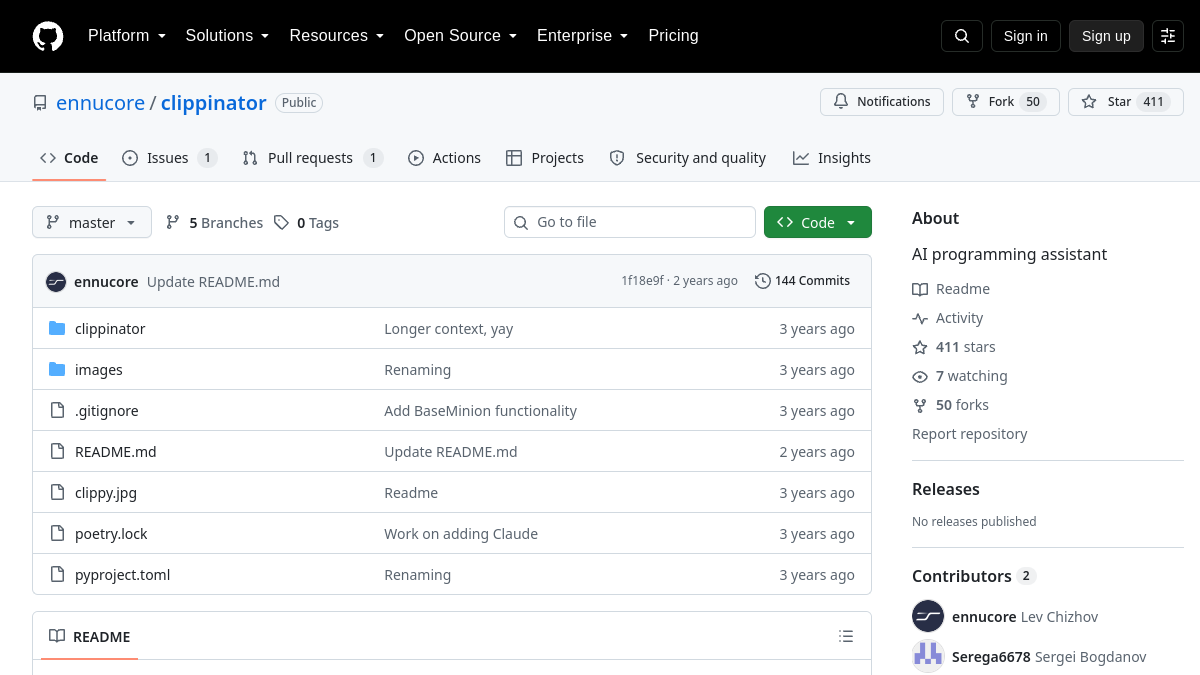
Task: Open the images folder
Action: click(x=99, y=370)
